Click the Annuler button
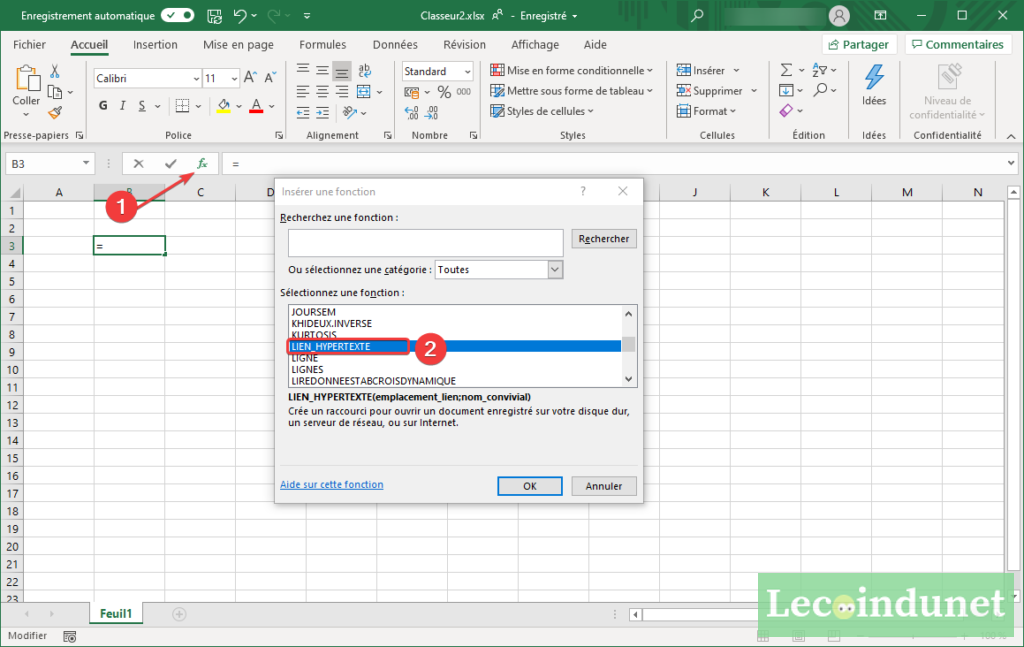This screenshot has height=647, width=1024. click(x=603, y=486)
